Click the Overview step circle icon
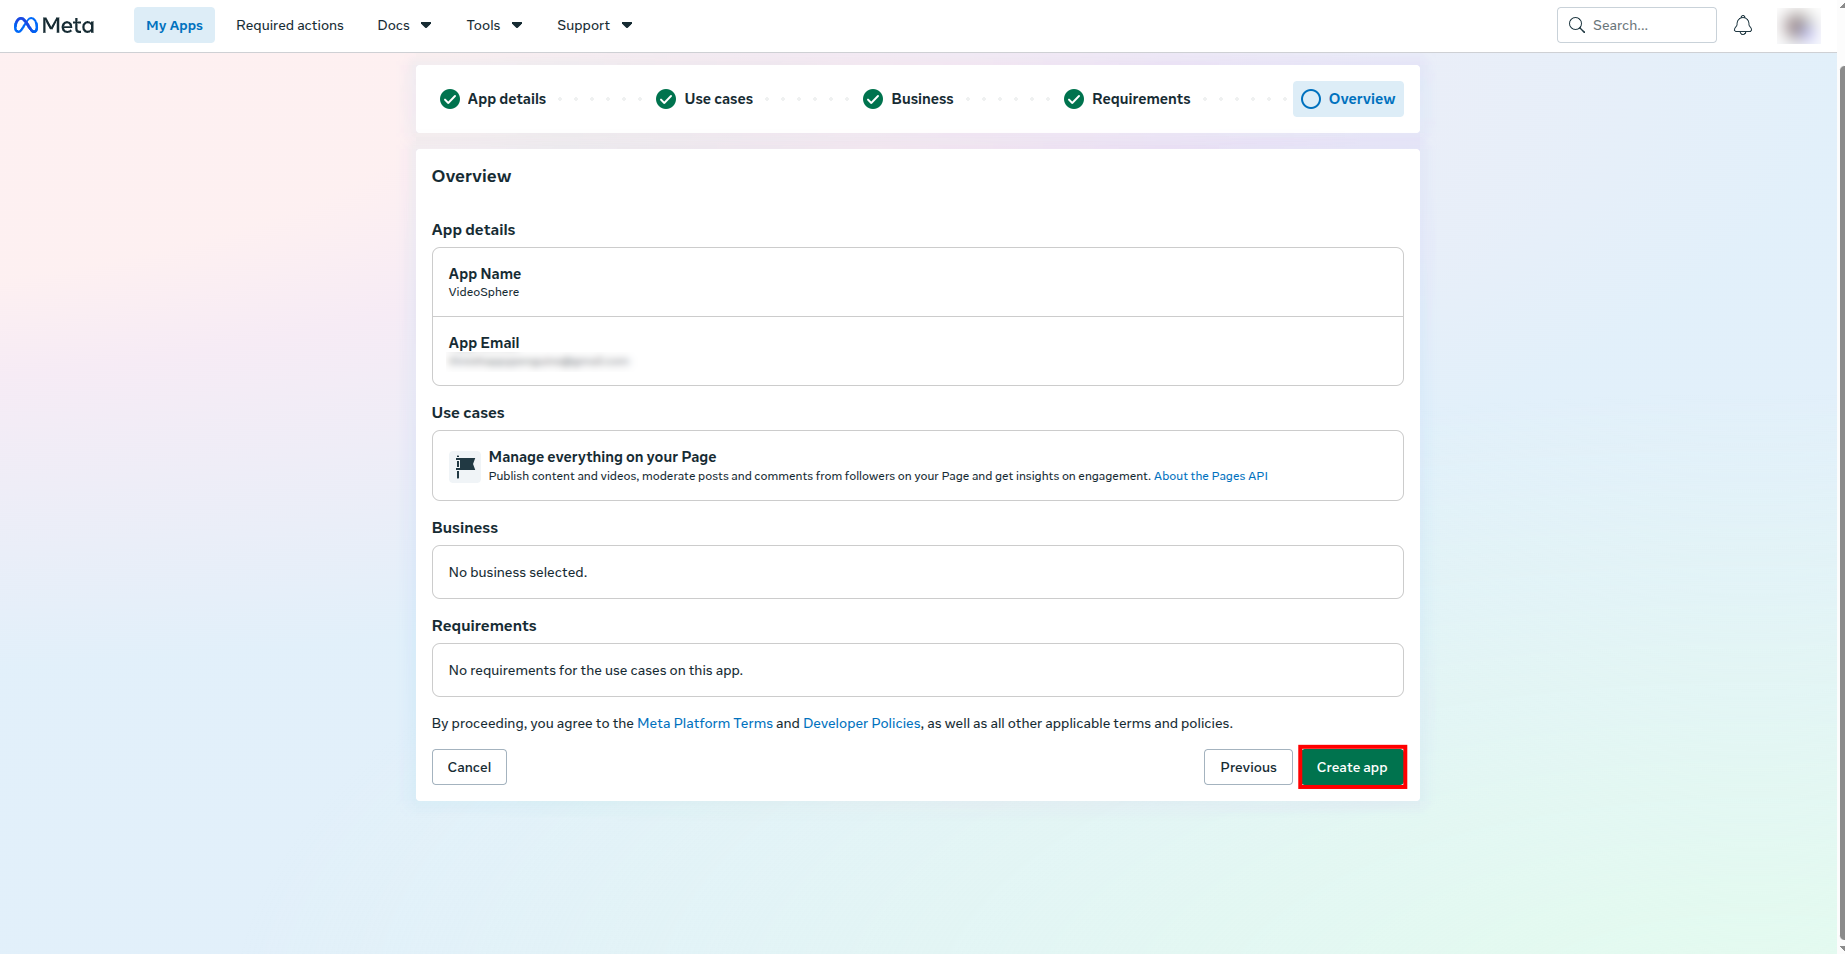 1311,99
